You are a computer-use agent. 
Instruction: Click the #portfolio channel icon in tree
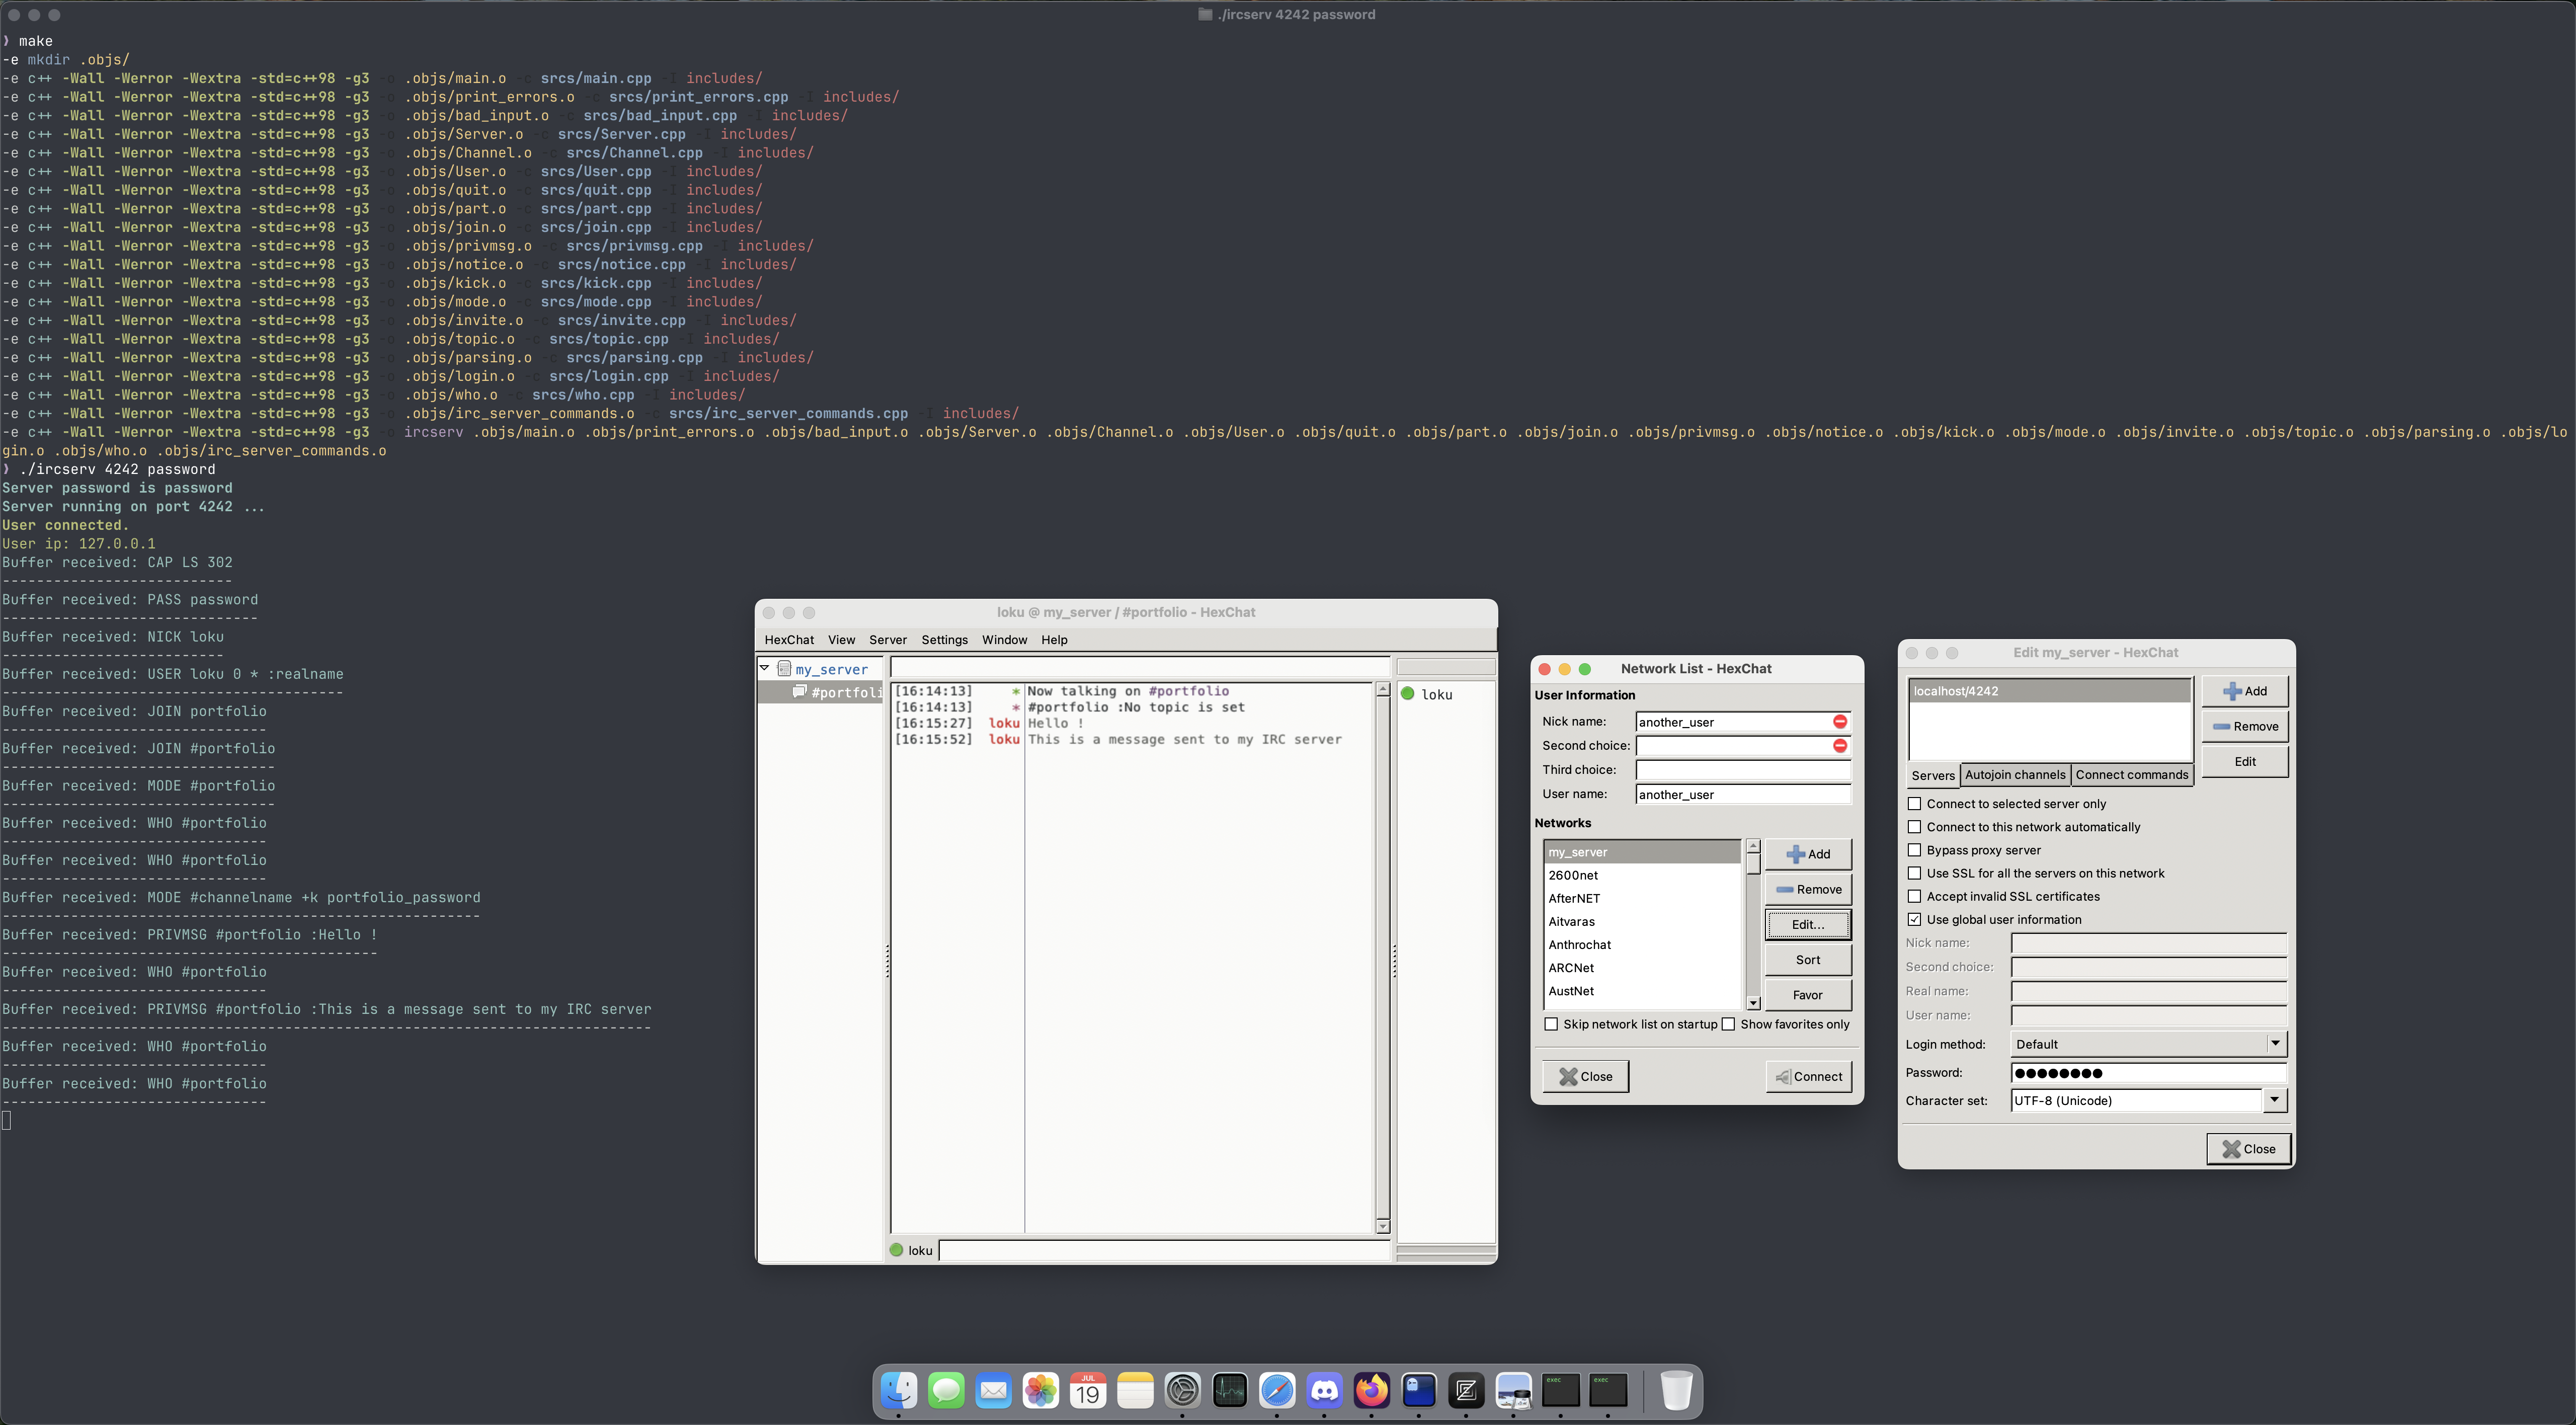pyautogui.click(x=800, y=691)
